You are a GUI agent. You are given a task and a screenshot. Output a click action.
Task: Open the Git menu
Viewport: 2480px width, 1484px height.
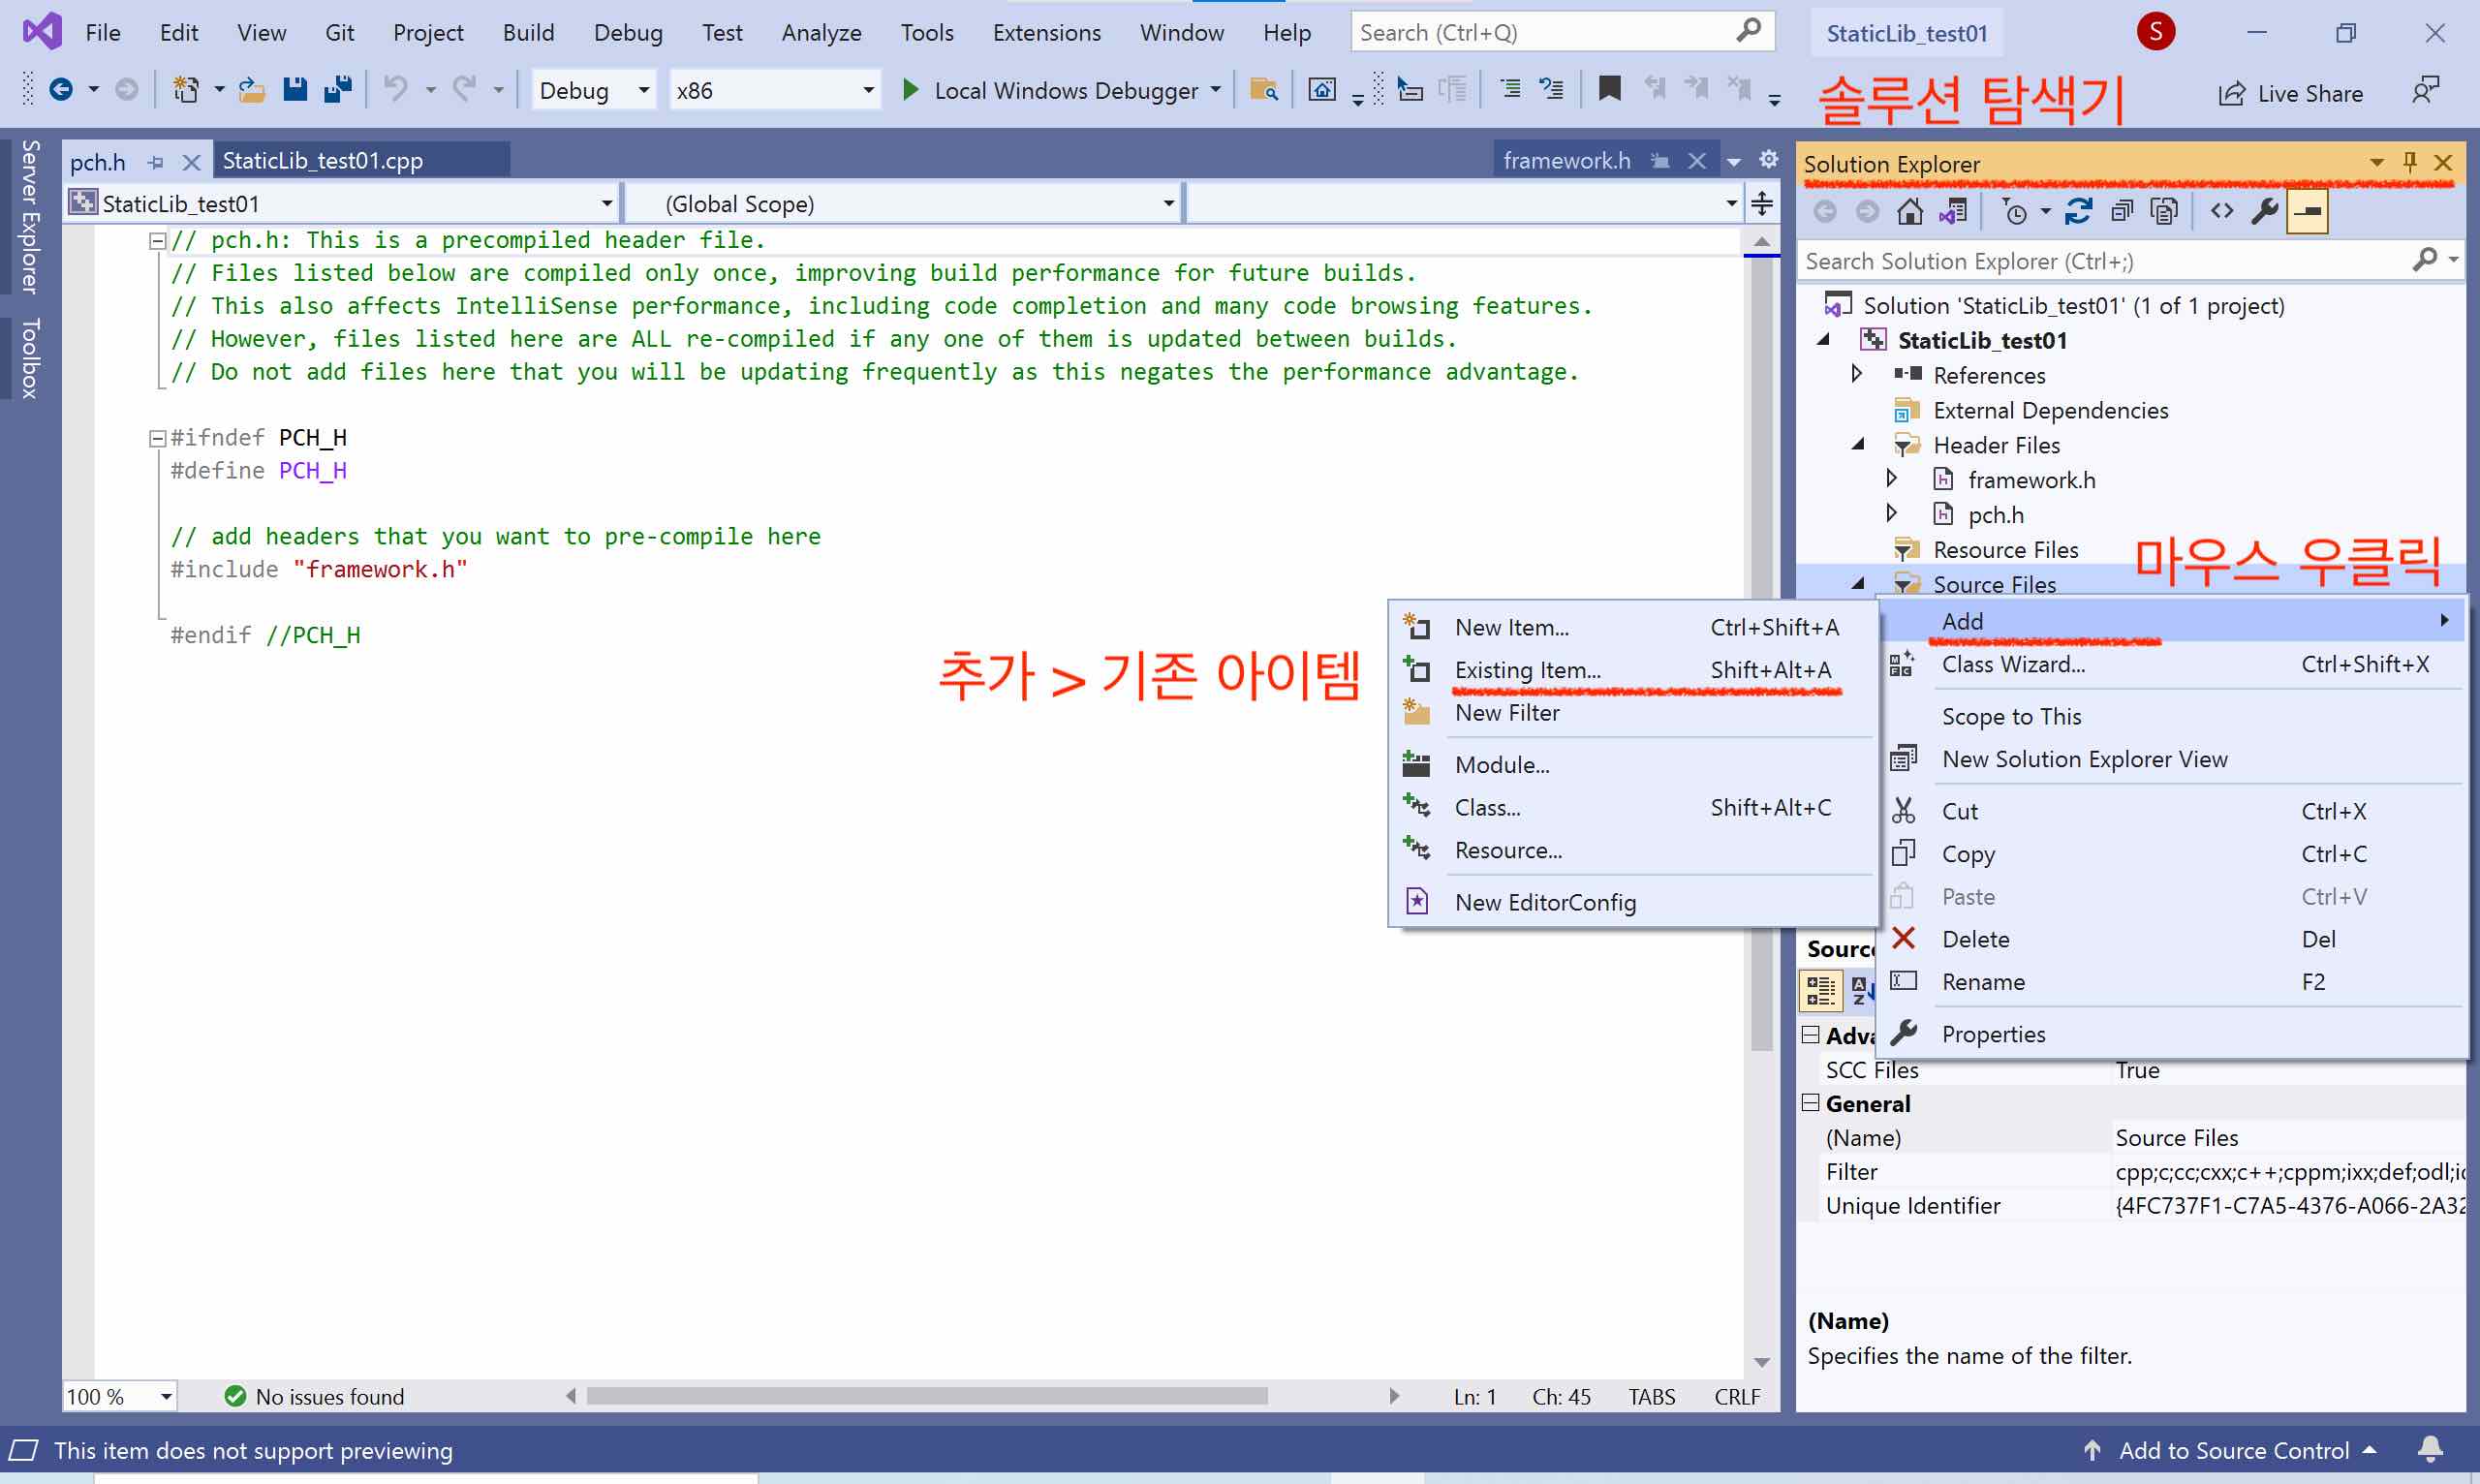340,32
